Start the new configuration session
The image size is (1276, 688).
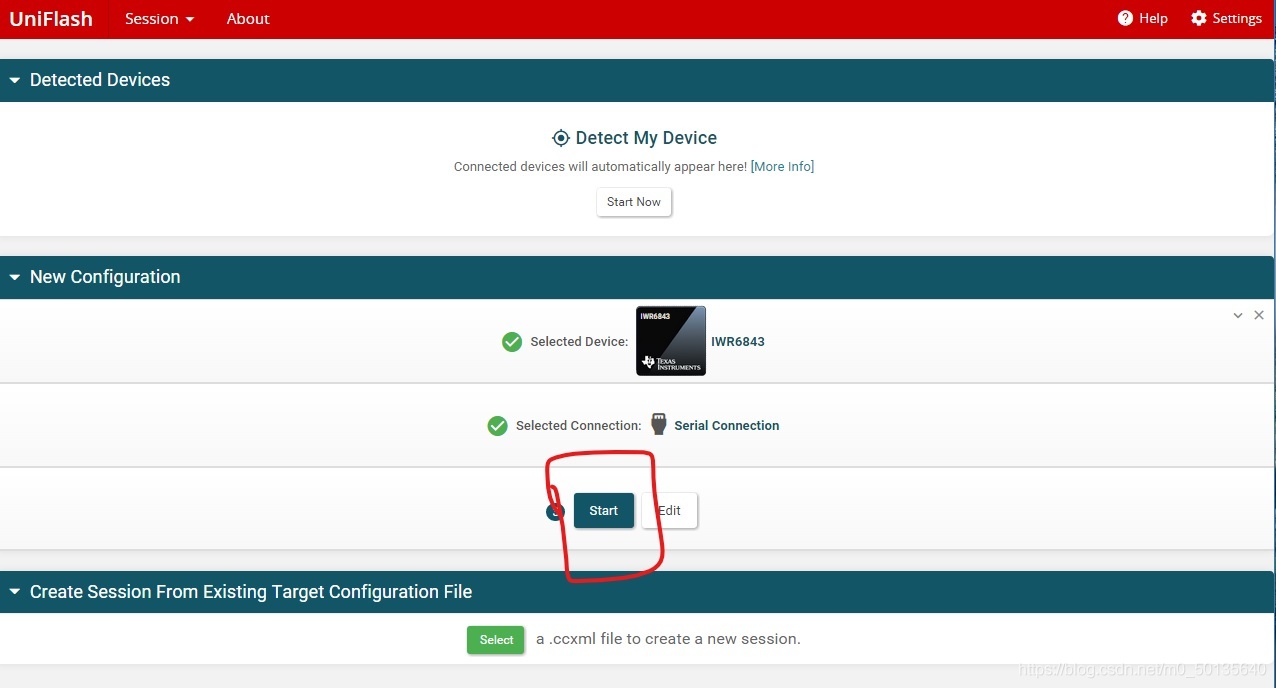tap(604, 510)
